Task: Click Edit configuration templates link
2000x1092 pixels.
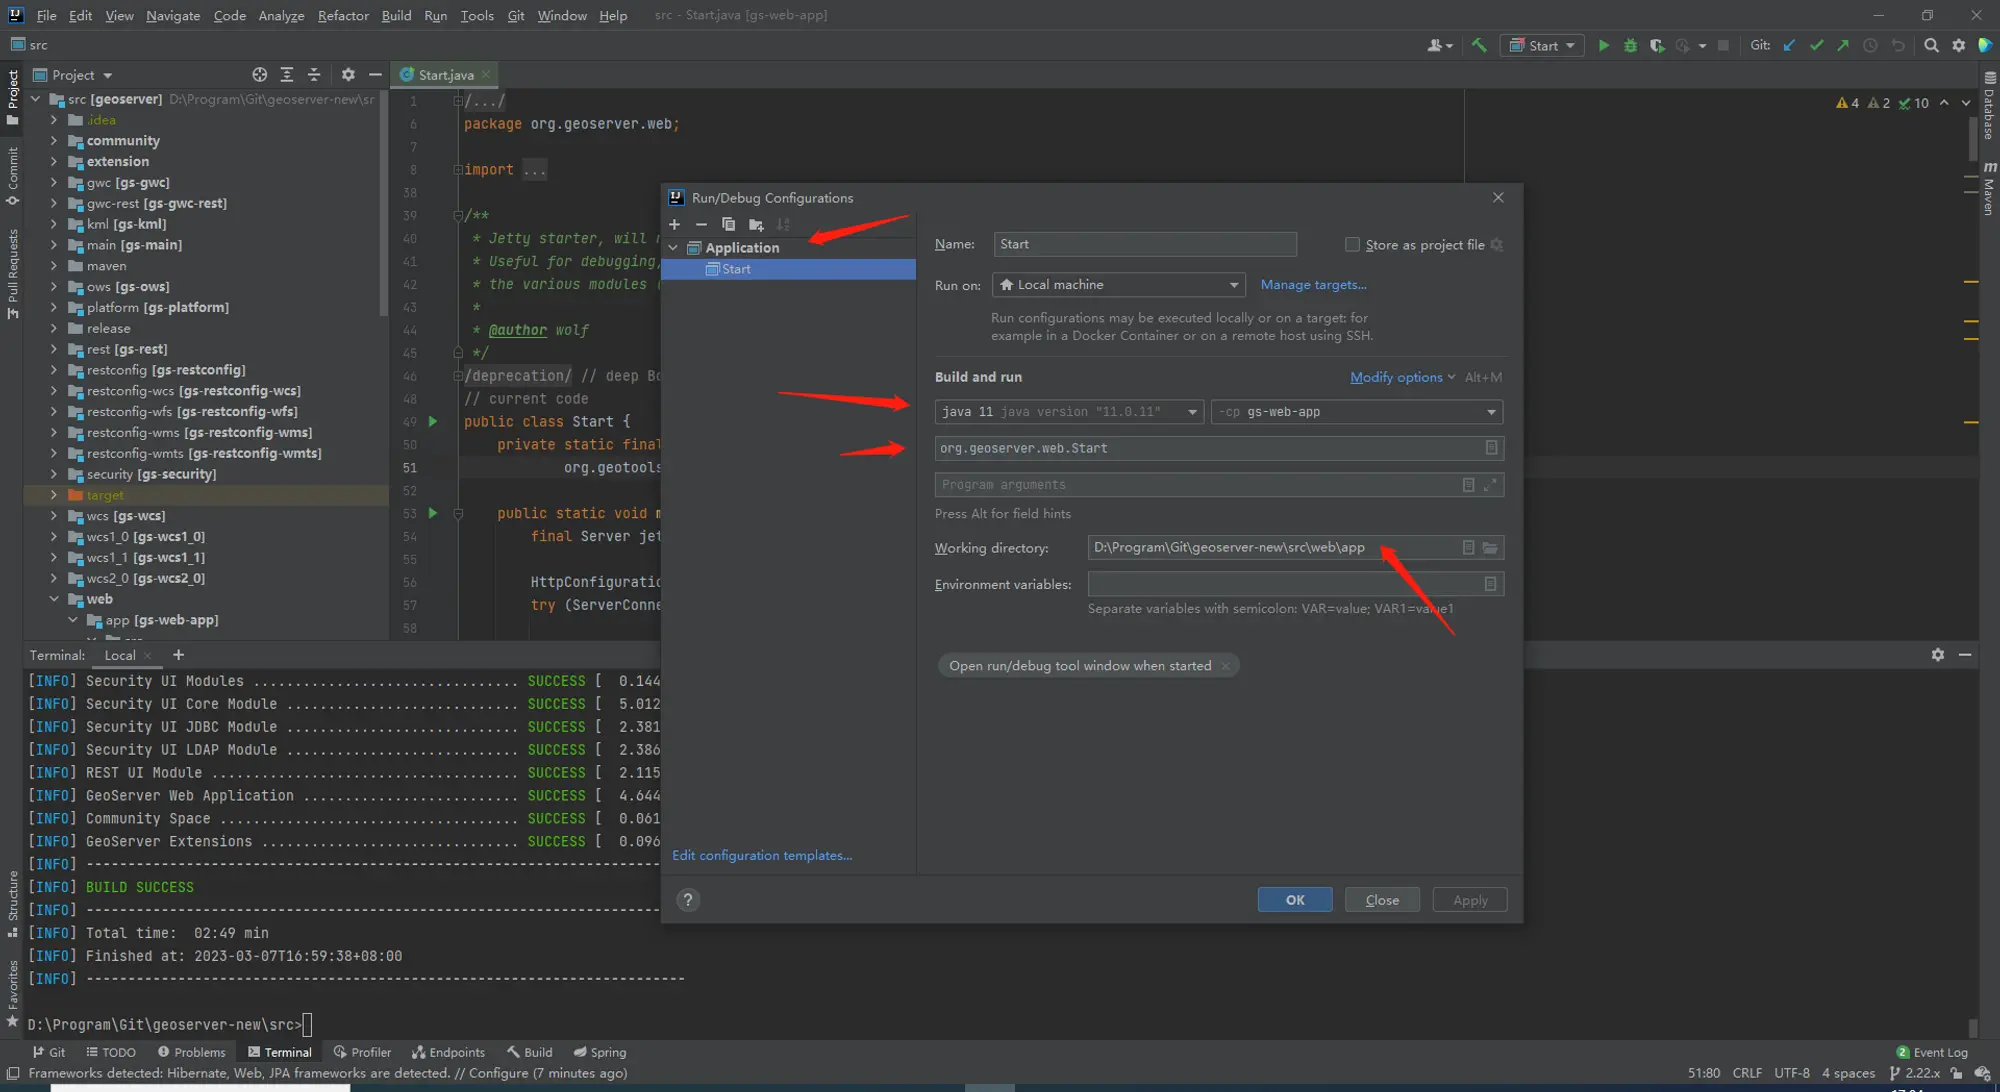Action: click(762, 856)
